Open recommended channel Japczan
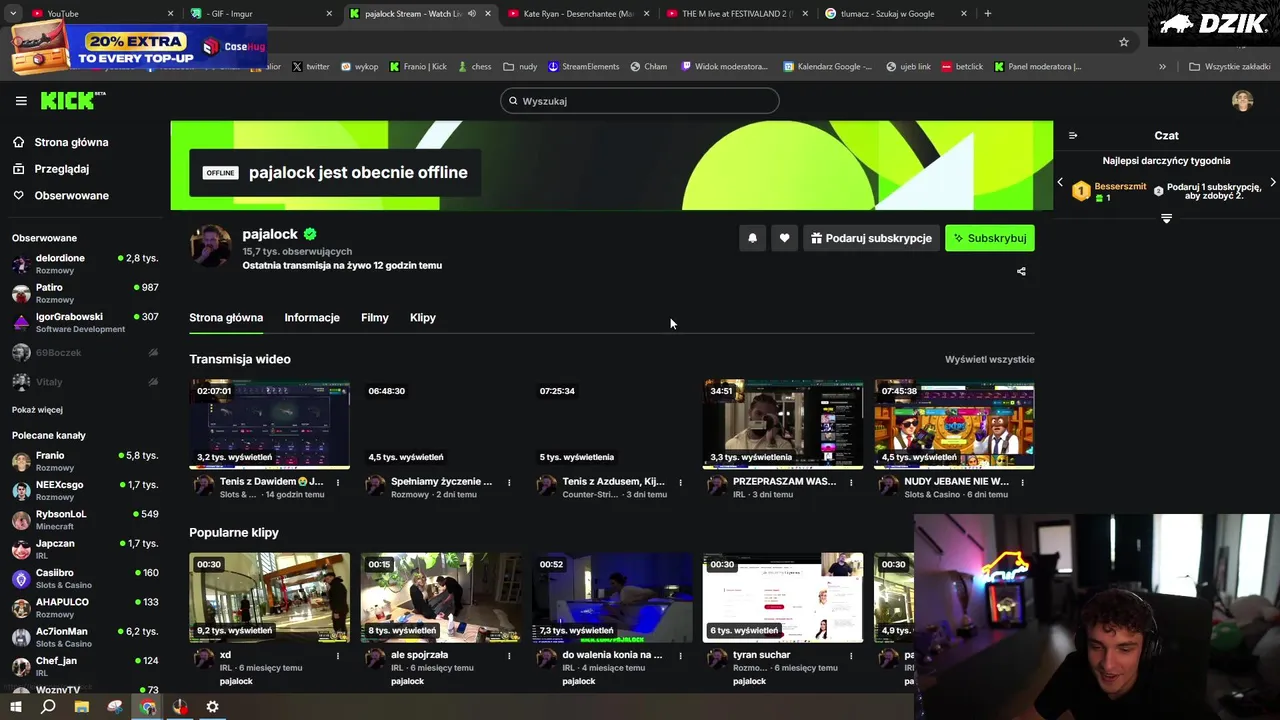 [x=85, y=549]
